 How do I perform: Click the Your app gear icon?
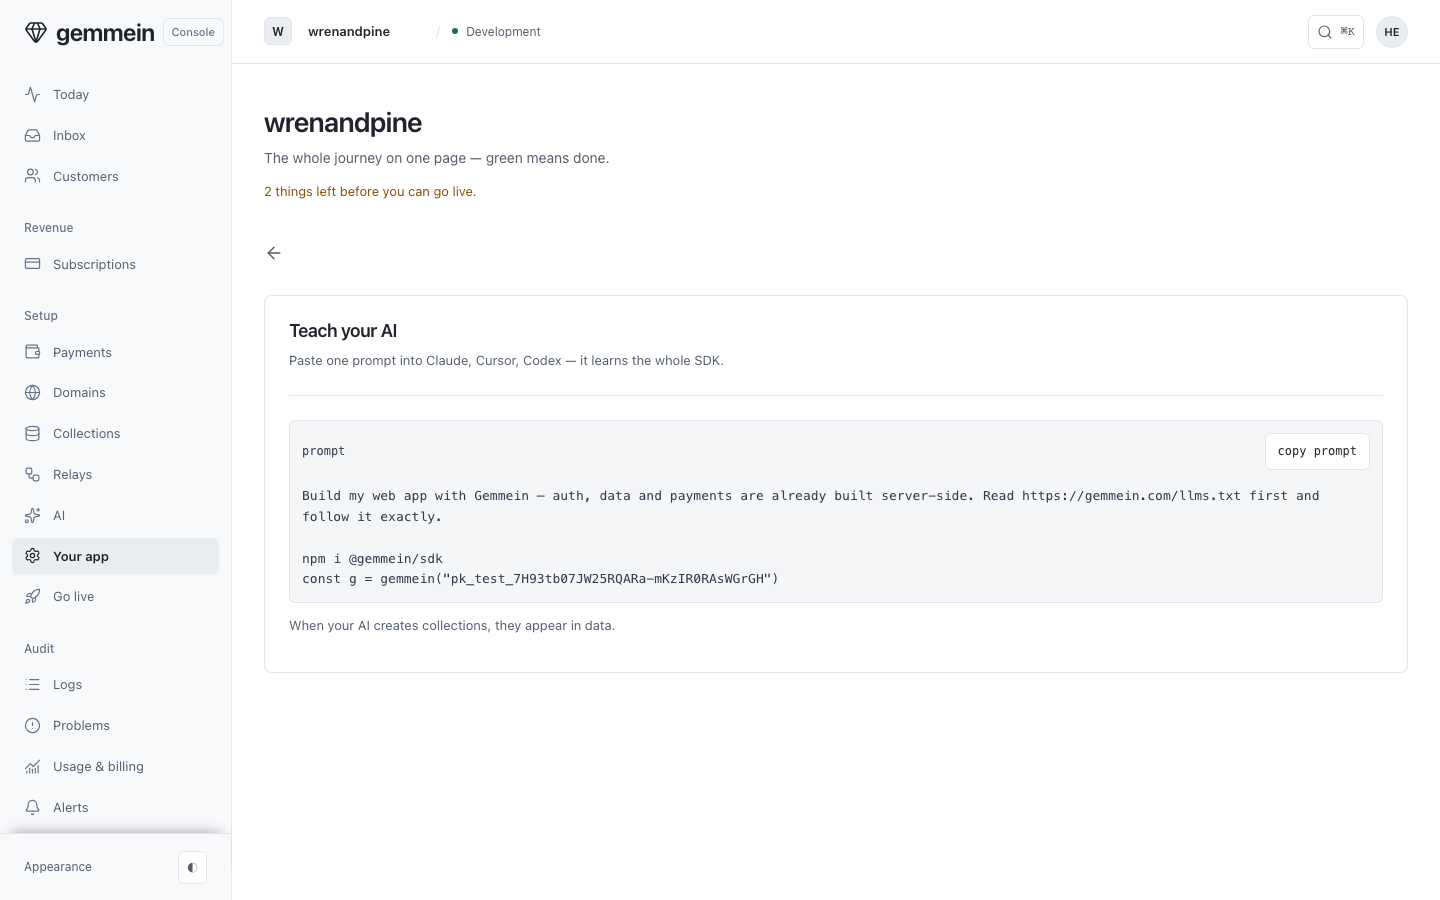(33, 556)
